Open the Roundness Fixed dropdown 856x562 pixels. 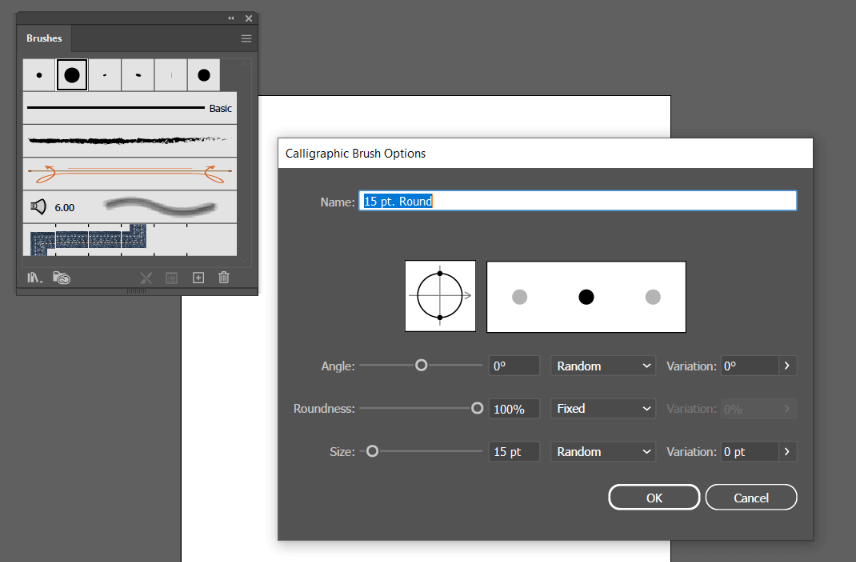603,409
